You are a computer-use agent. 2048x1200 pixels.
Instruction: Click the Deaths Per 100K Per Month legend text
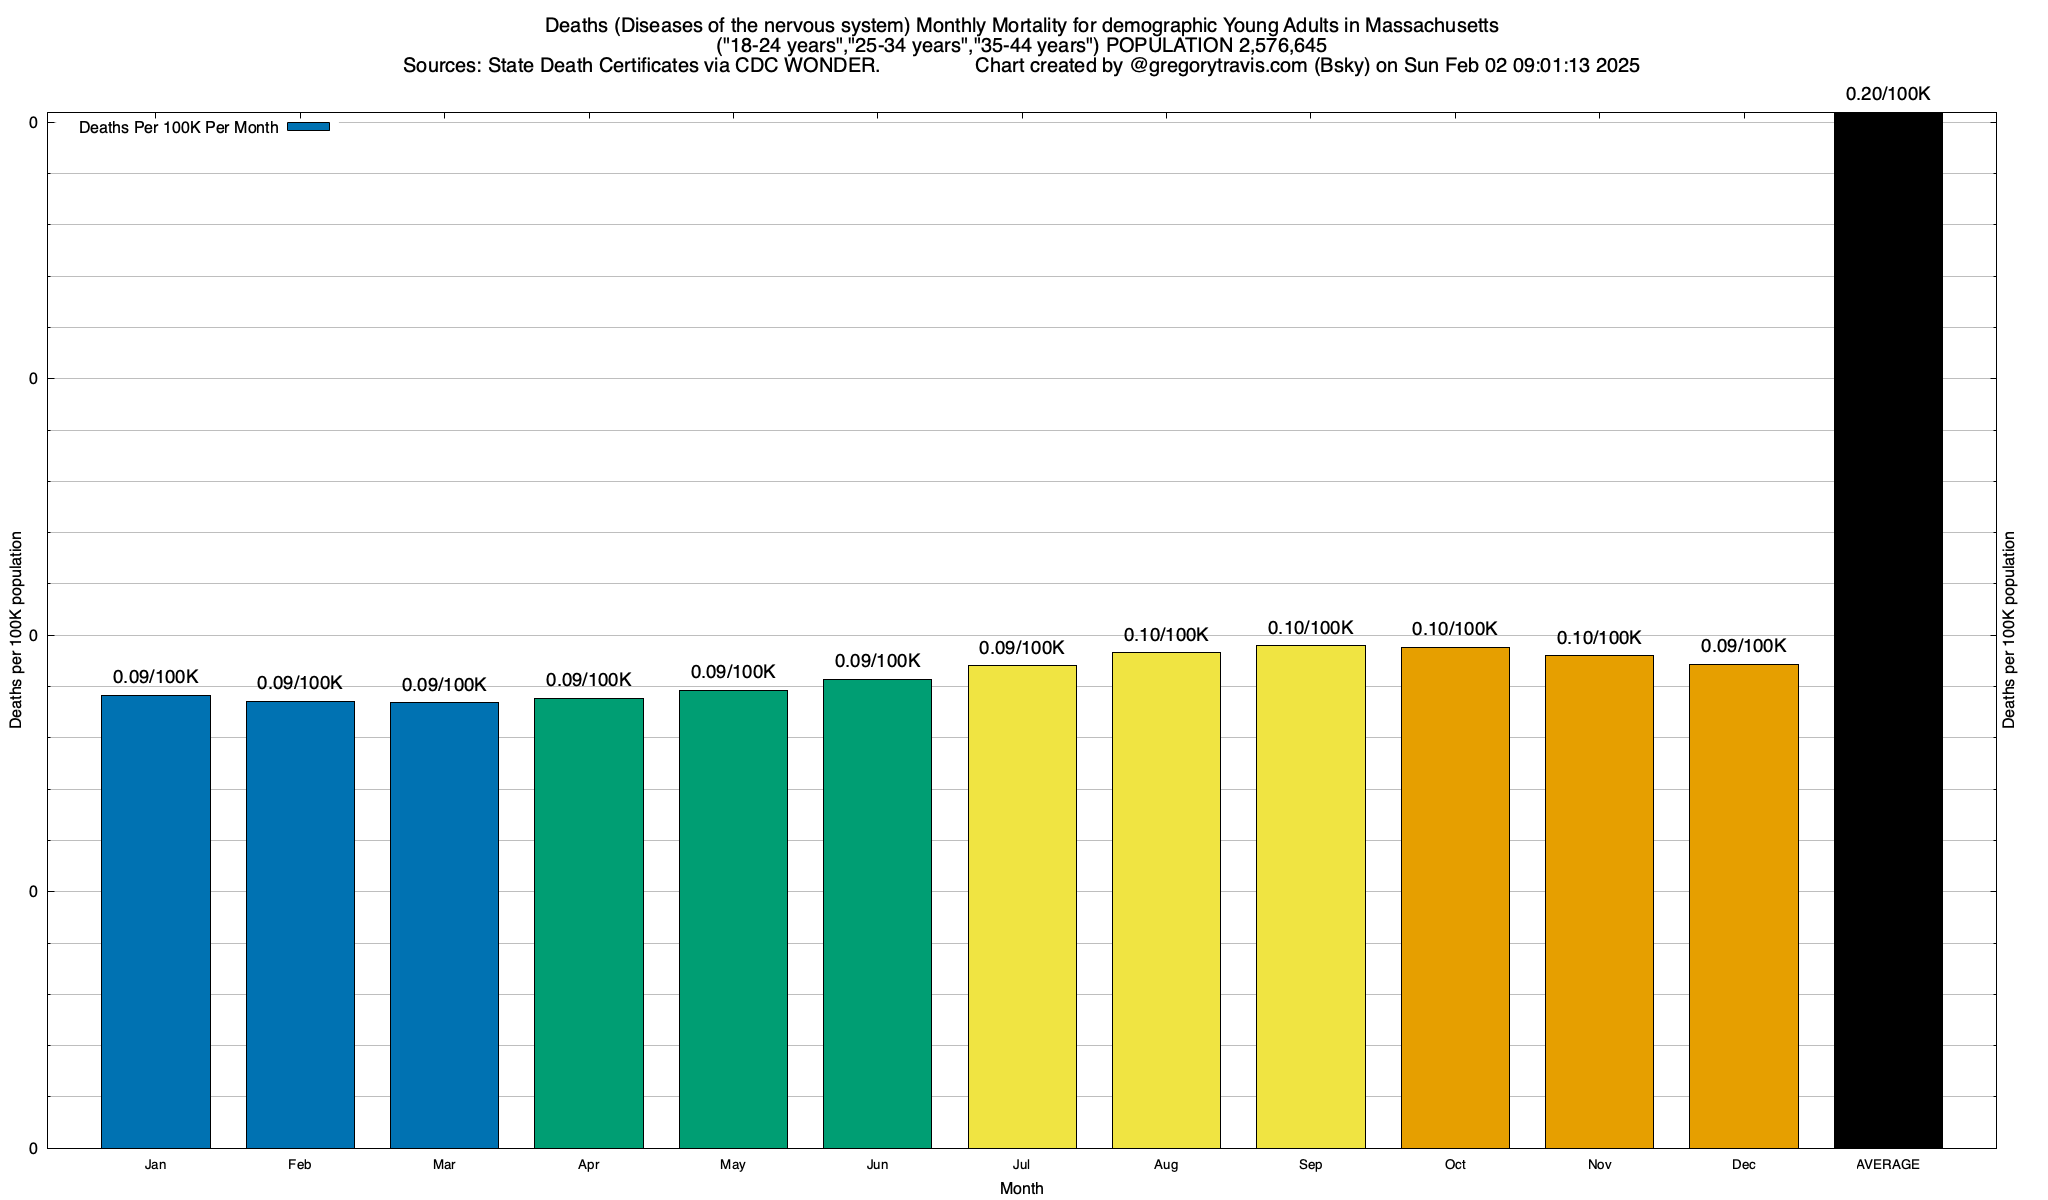tap(178, 128)
